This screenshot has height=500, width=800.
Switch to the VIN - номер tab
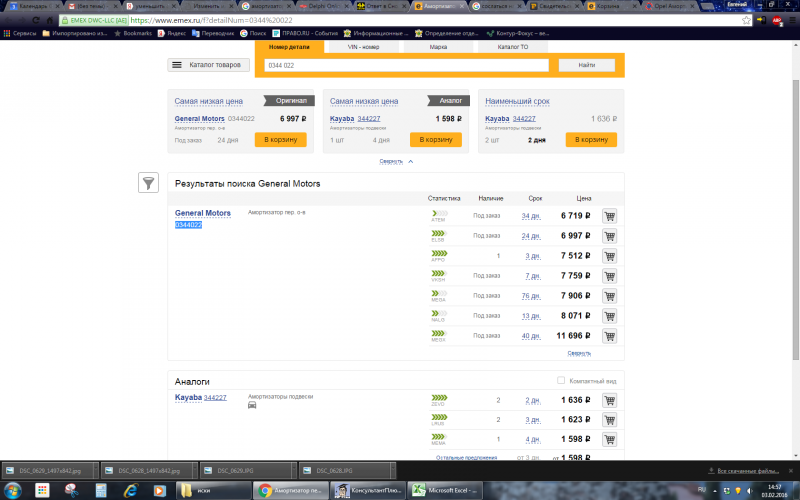point(363,47)
